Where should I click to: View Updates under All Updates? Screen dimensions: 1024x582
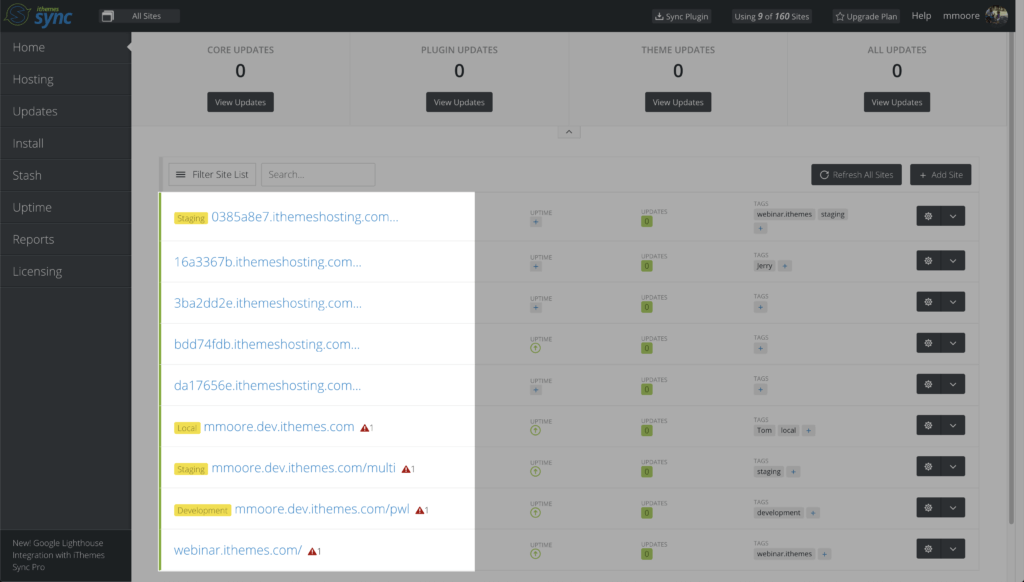pos(897,102)
